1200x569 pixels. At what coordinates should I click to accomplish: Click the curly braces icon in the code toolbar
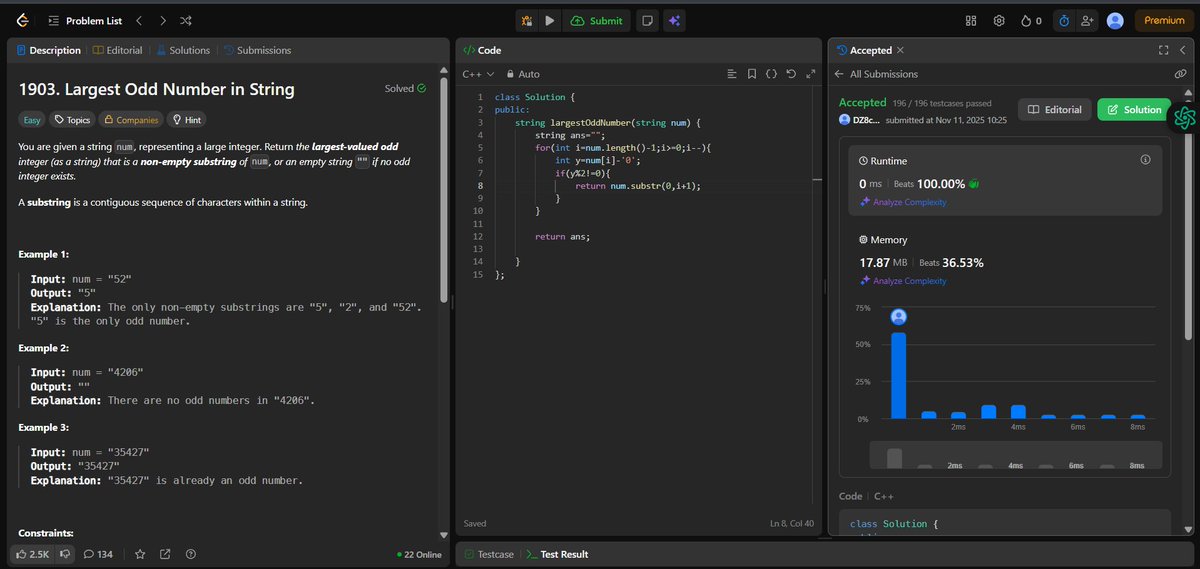pos(771,74)
